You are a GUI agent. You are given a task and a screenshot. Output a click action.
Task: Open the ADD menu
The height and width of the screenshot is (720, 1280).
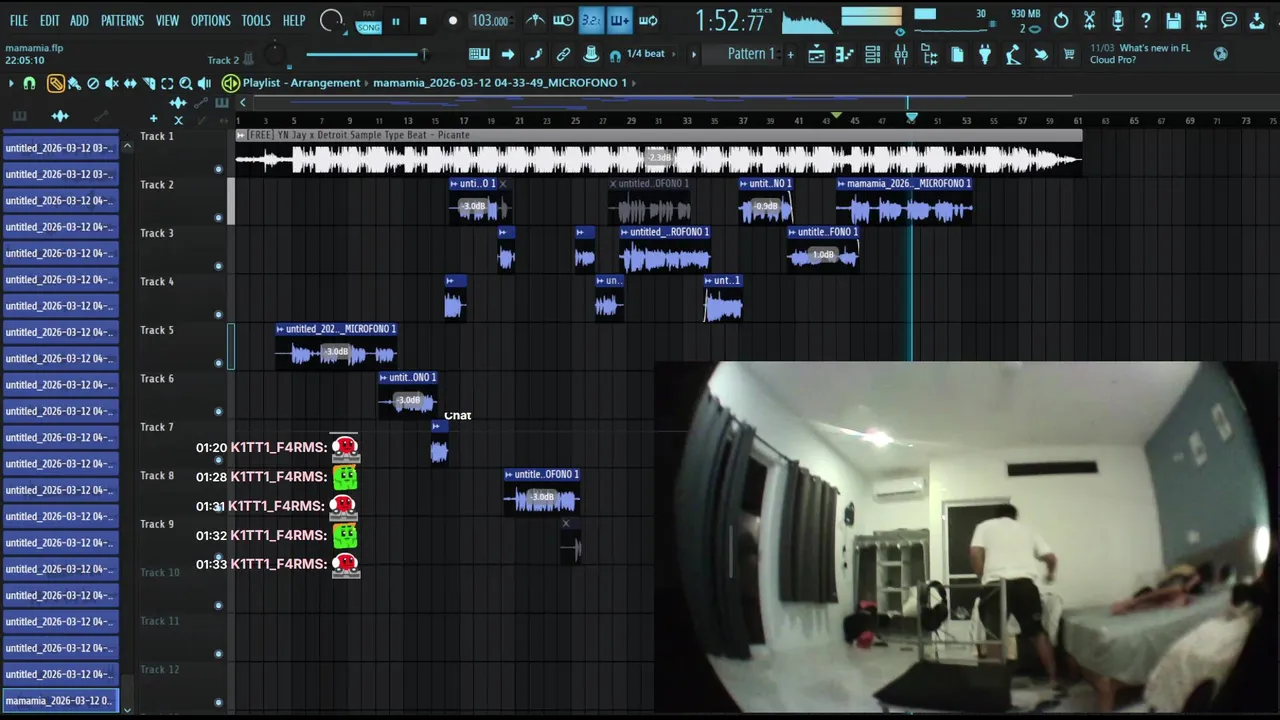tap(79, 20)
